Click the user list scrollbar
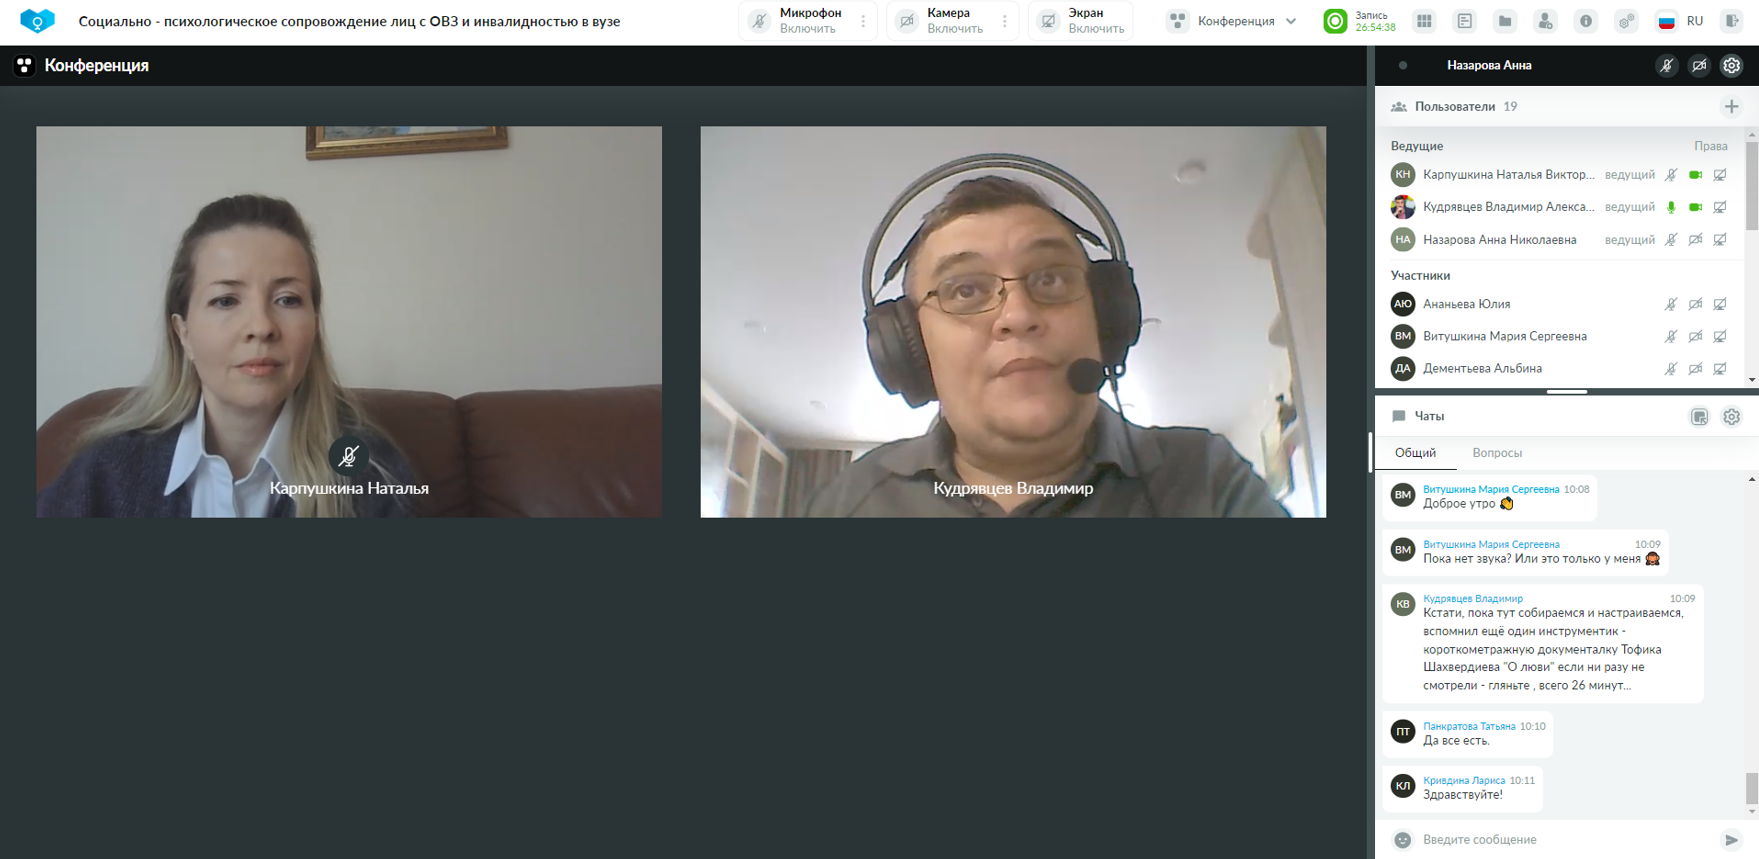Image resolution: width=1759 pixels, height=859 pixels. tap(1751, 185)
